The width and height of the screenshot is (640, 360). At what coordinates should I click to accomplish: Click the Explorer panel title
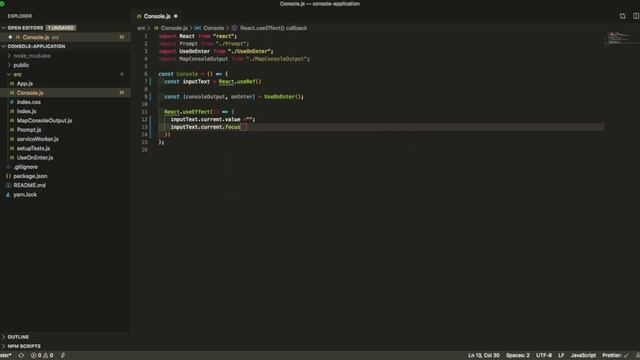coord(20,16)
